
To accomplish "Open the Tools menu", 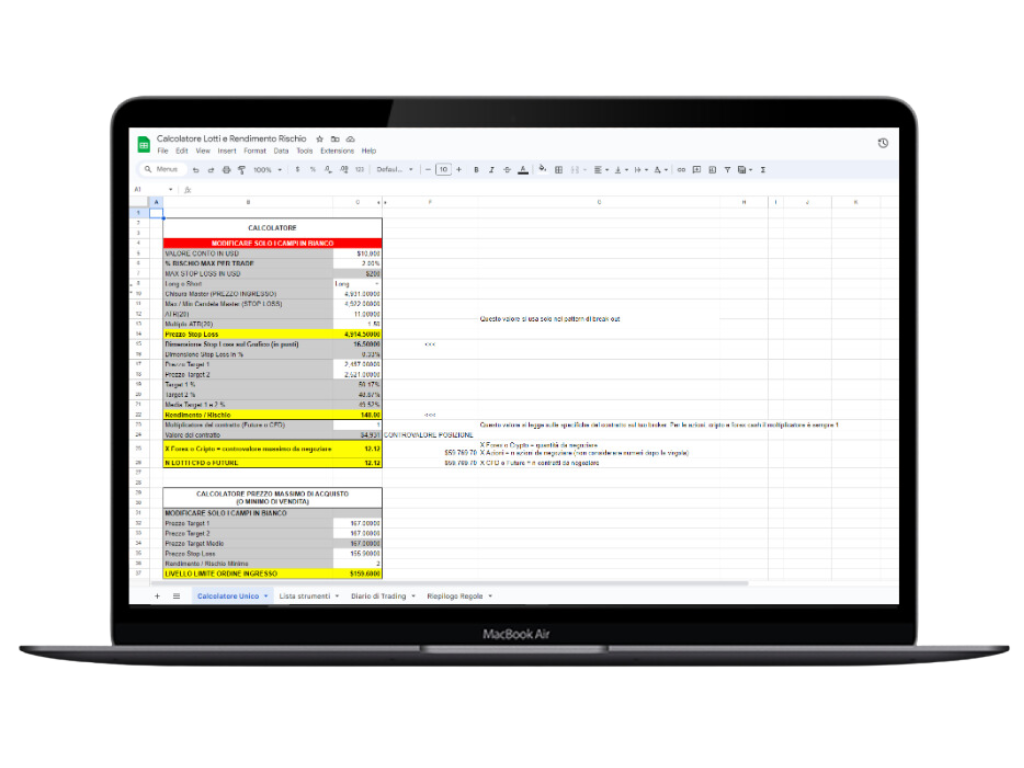I will click(304, 151).
